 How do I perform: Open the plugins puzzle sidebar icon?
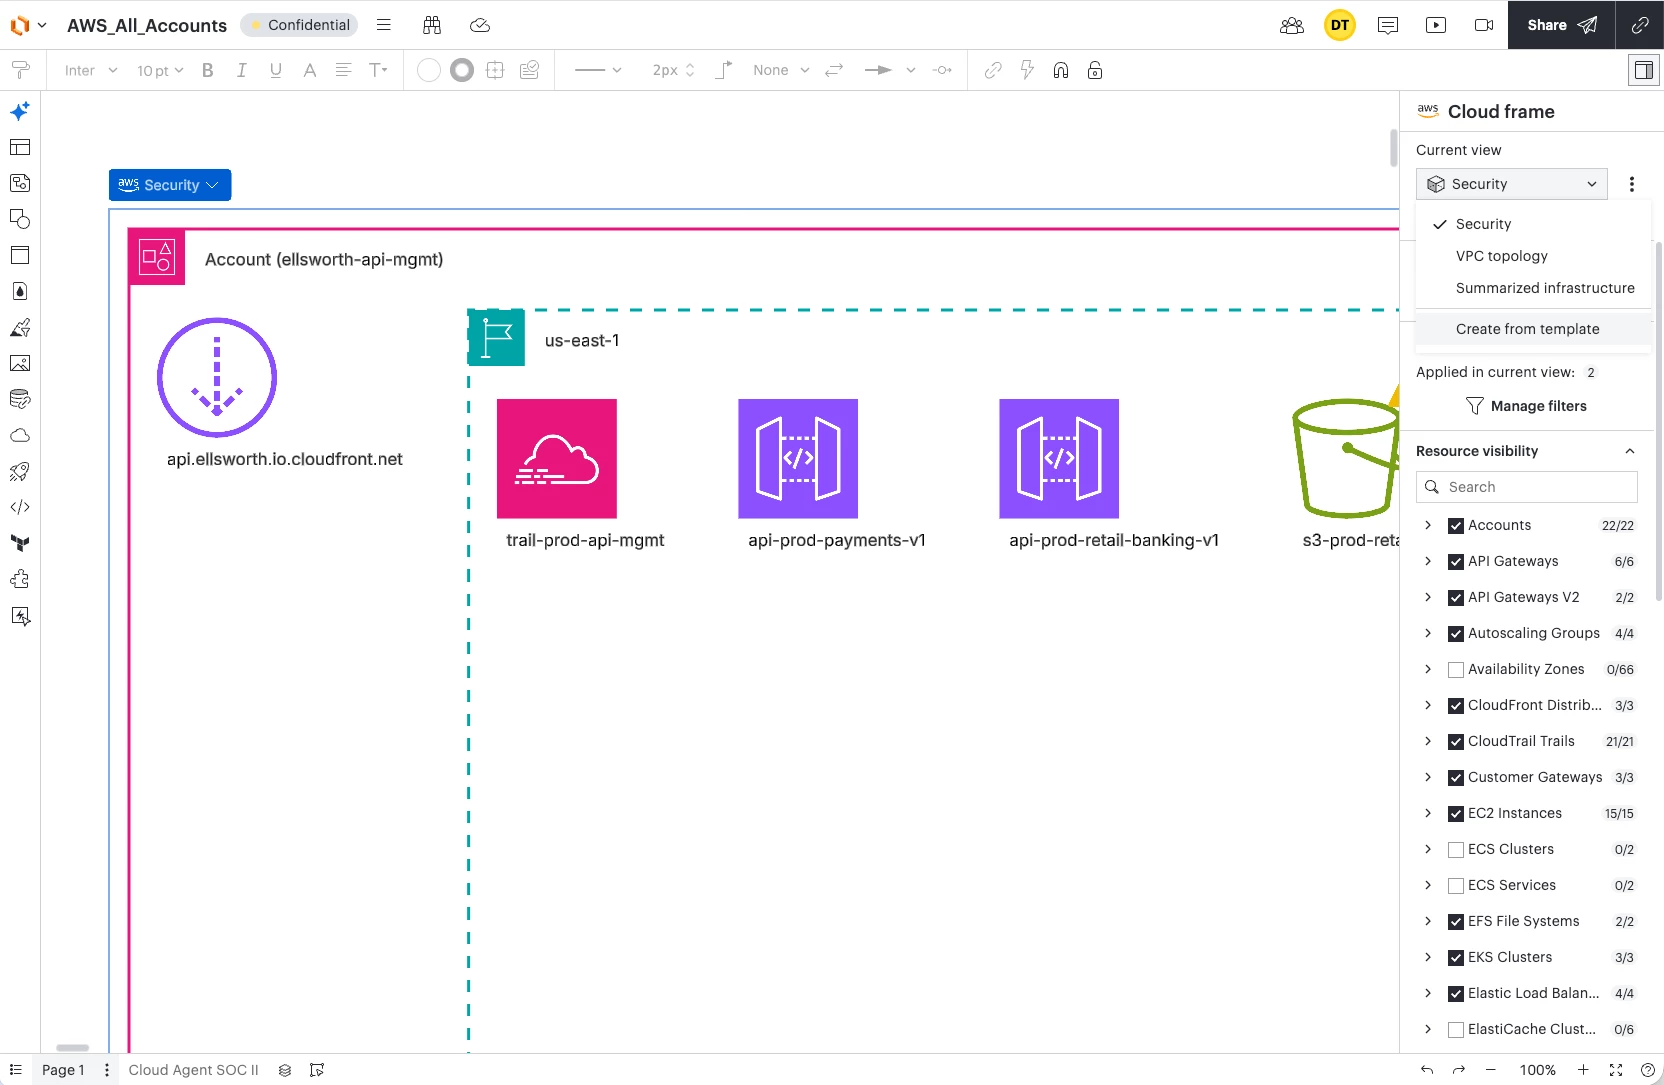click(x=20, y=579)
